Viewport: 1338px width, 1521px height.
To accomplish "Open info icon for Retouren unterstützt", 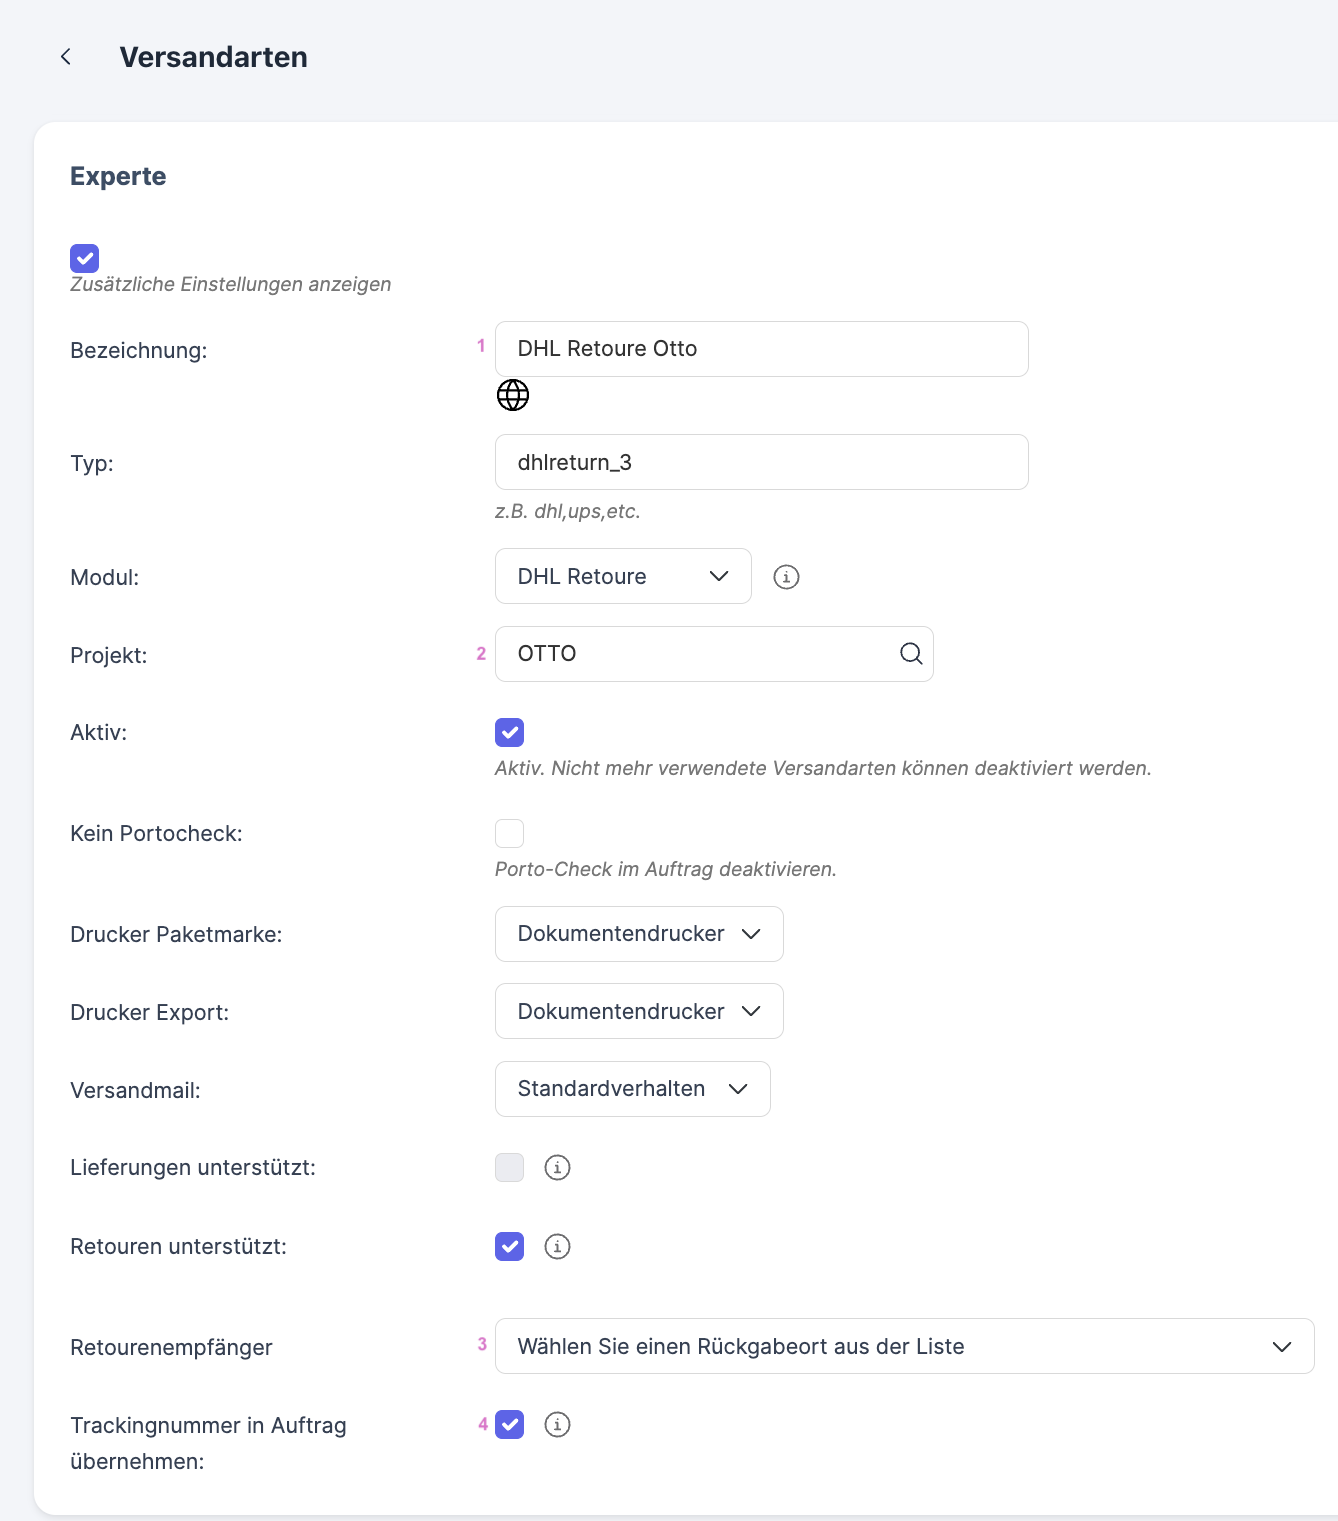I will pyautogui.click(x=557, y=1246).
